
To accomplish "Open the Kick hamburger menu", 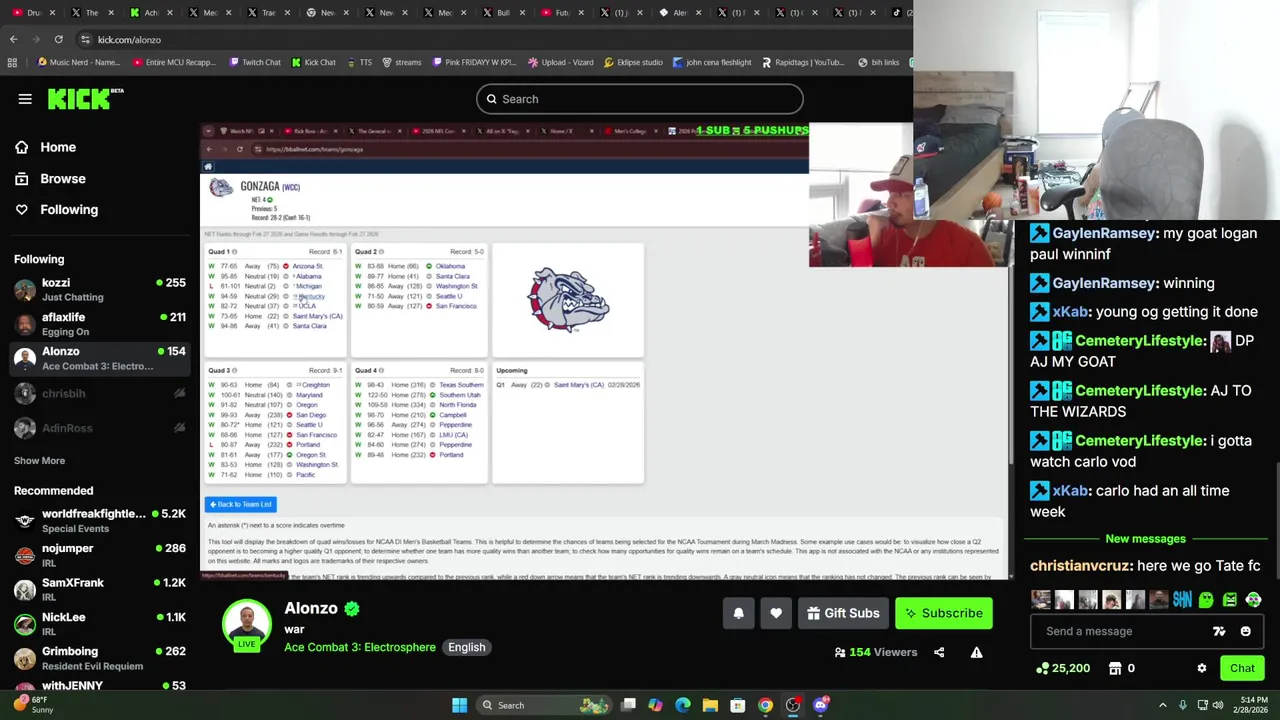I will [x=25, y=99].
